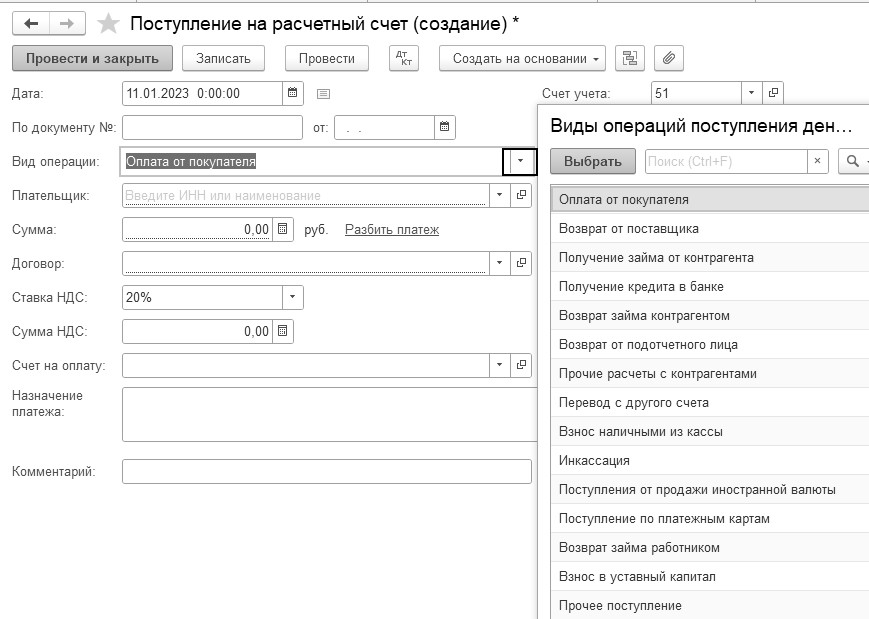Open attached files with the paperclip icon

(x=669, y=58)
